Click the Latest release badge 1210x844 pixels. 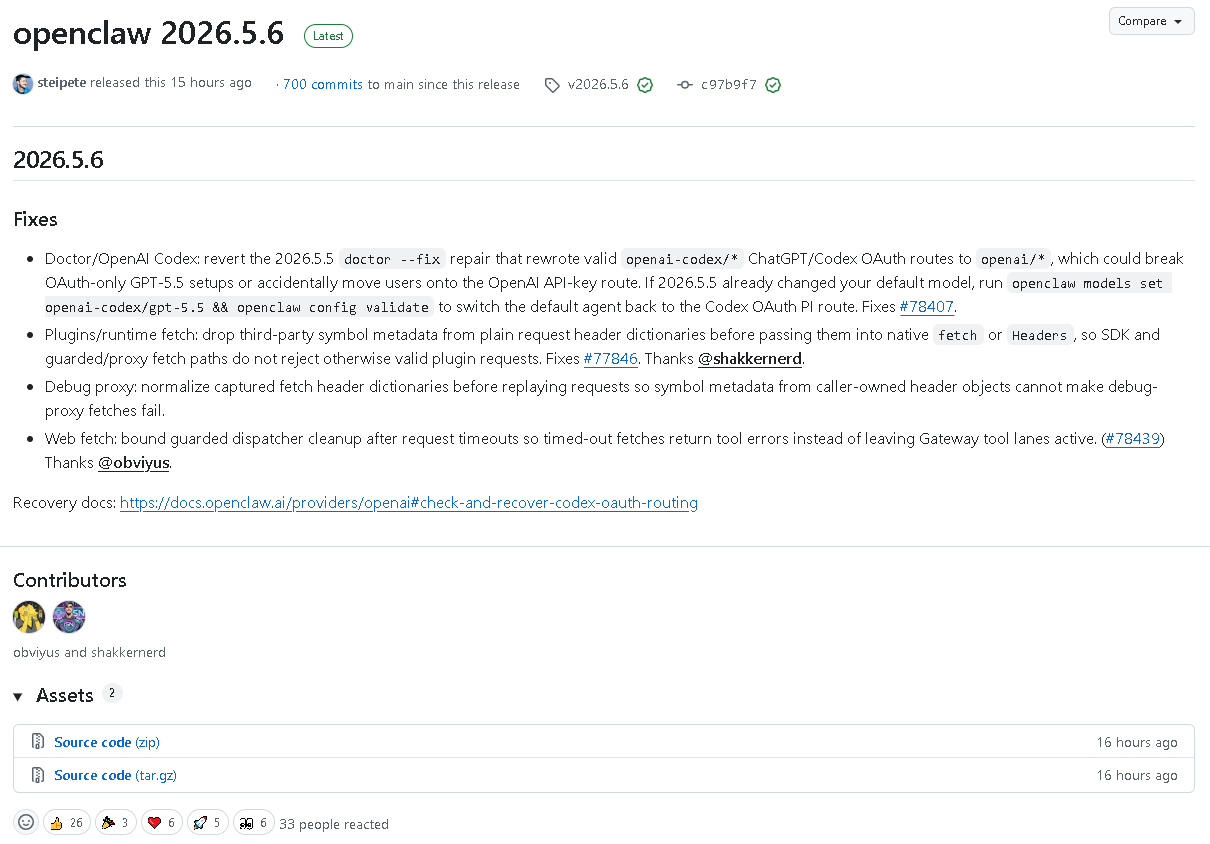pyautogui.click(x=328, y=36)
